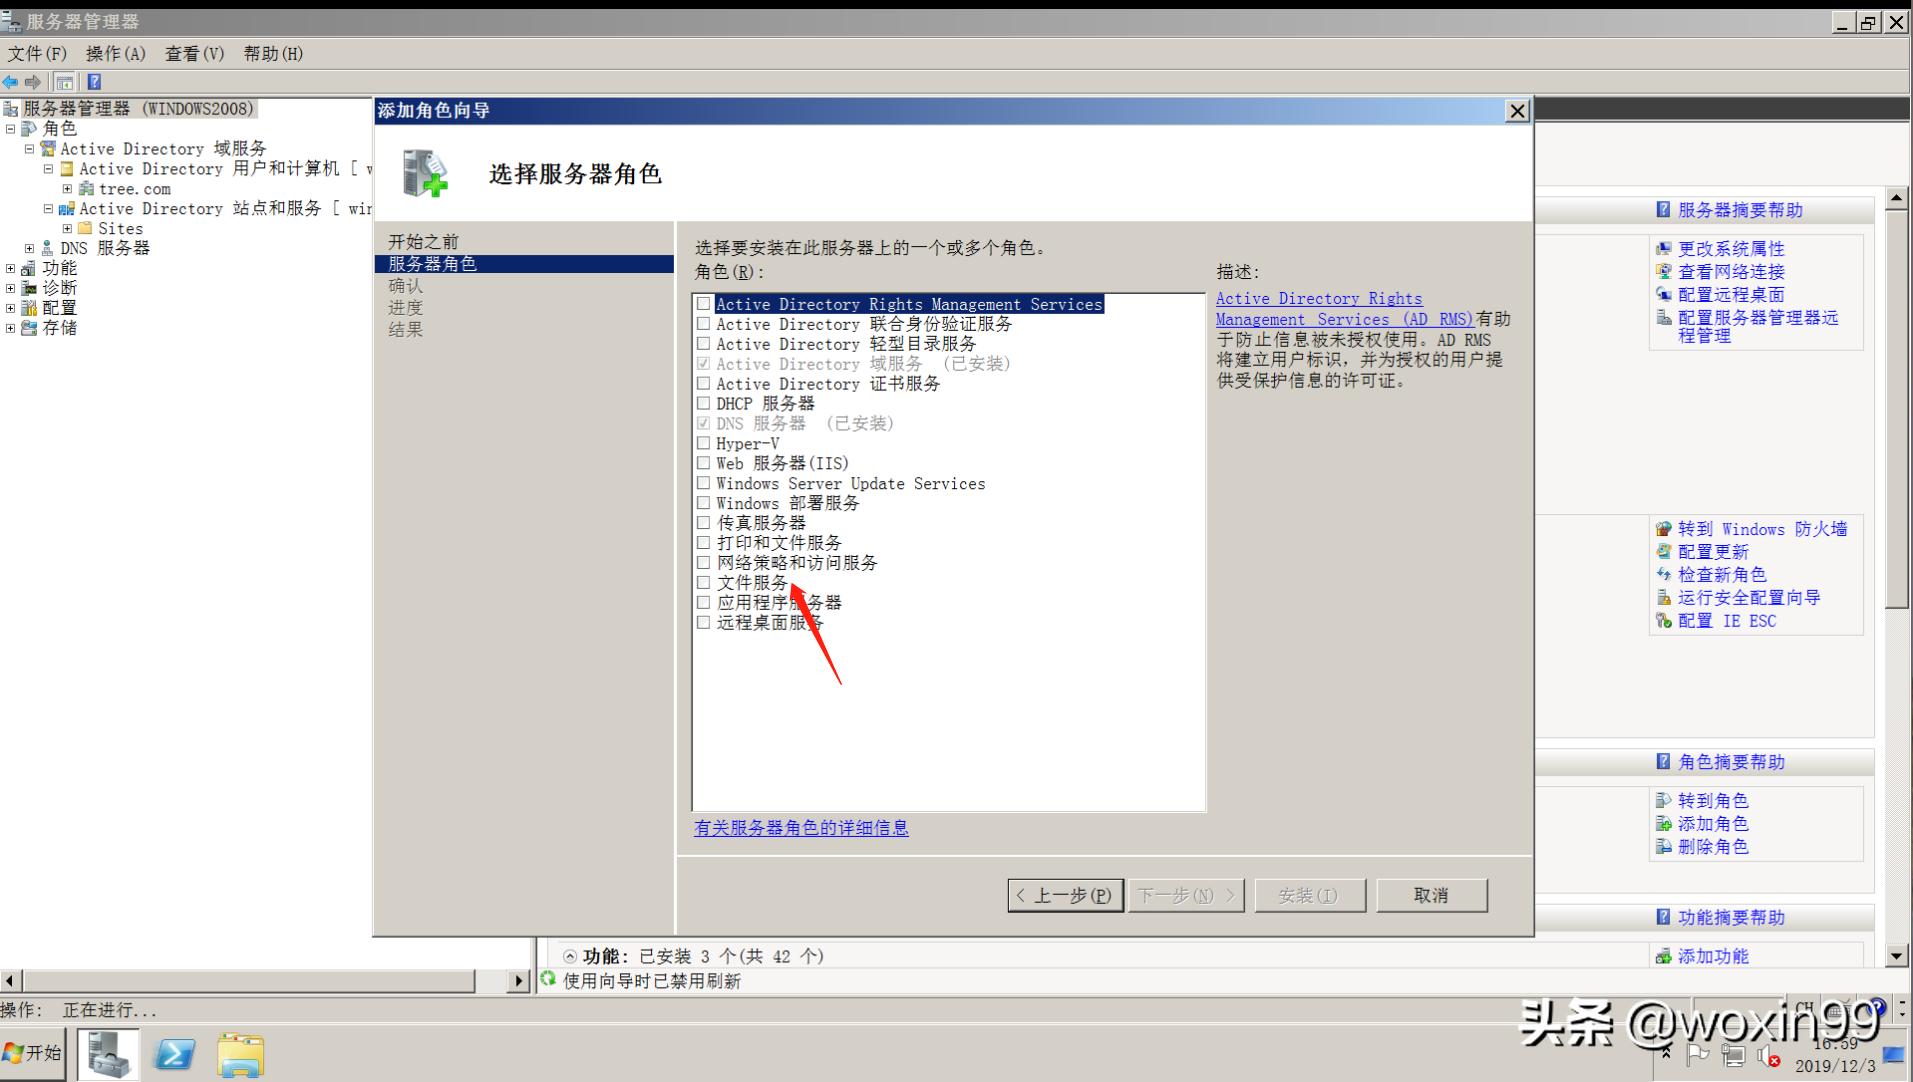The width and height of the screenshot is (1913, 1082).
Task: Click the 运行安全配置向导 icon
Action: click(1664, 597)
